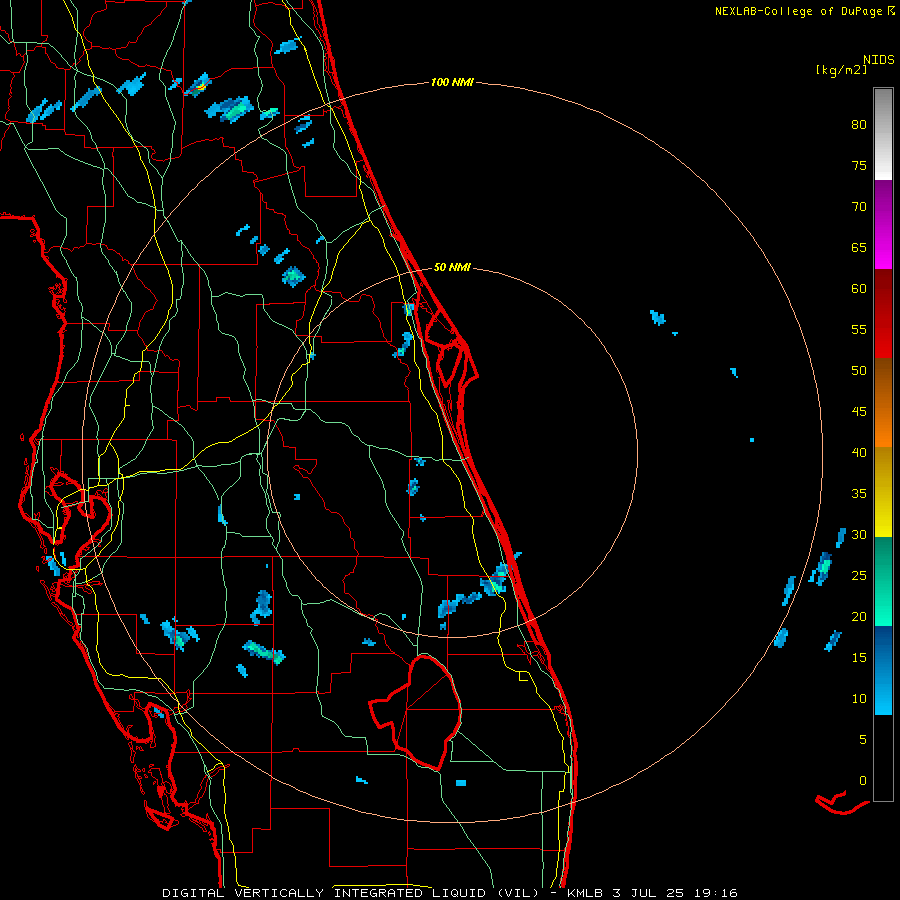This screenshot has width=900, height=900.
Task: Click the Digital Vertically Integrated Liquid caption
Action: [449, 893]
